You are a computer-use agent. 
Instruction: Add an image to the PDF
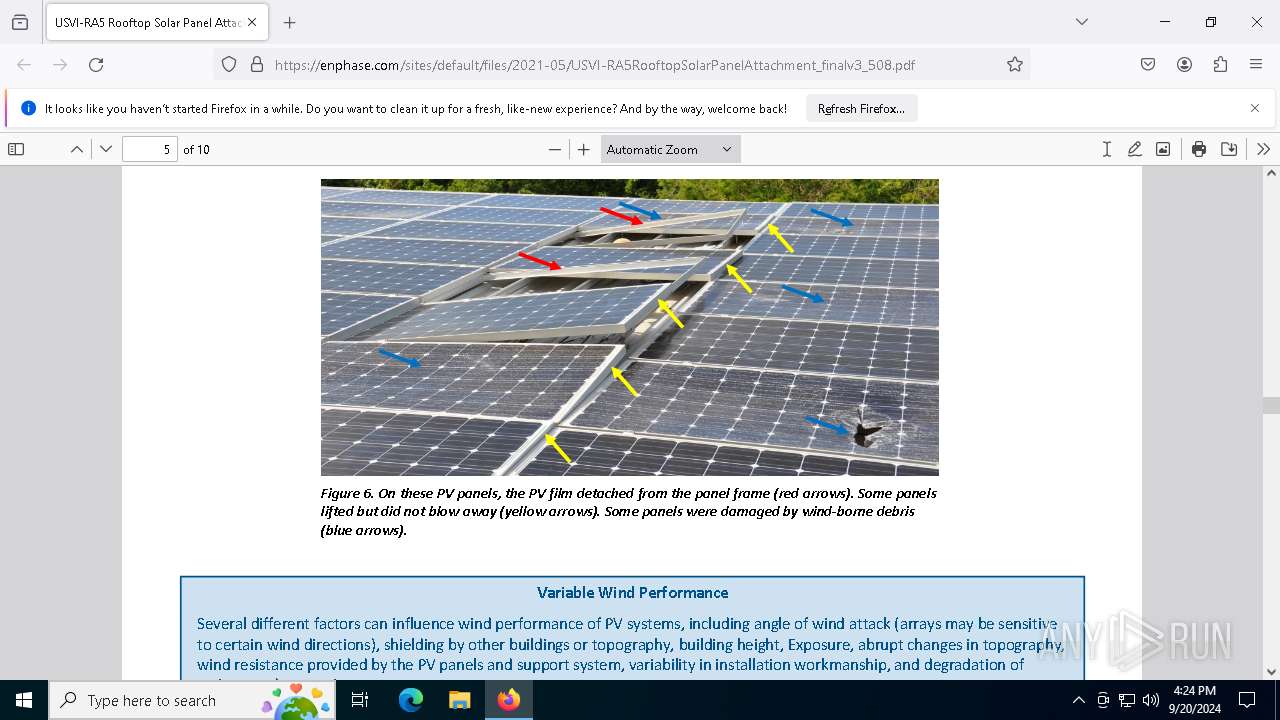1163,149
